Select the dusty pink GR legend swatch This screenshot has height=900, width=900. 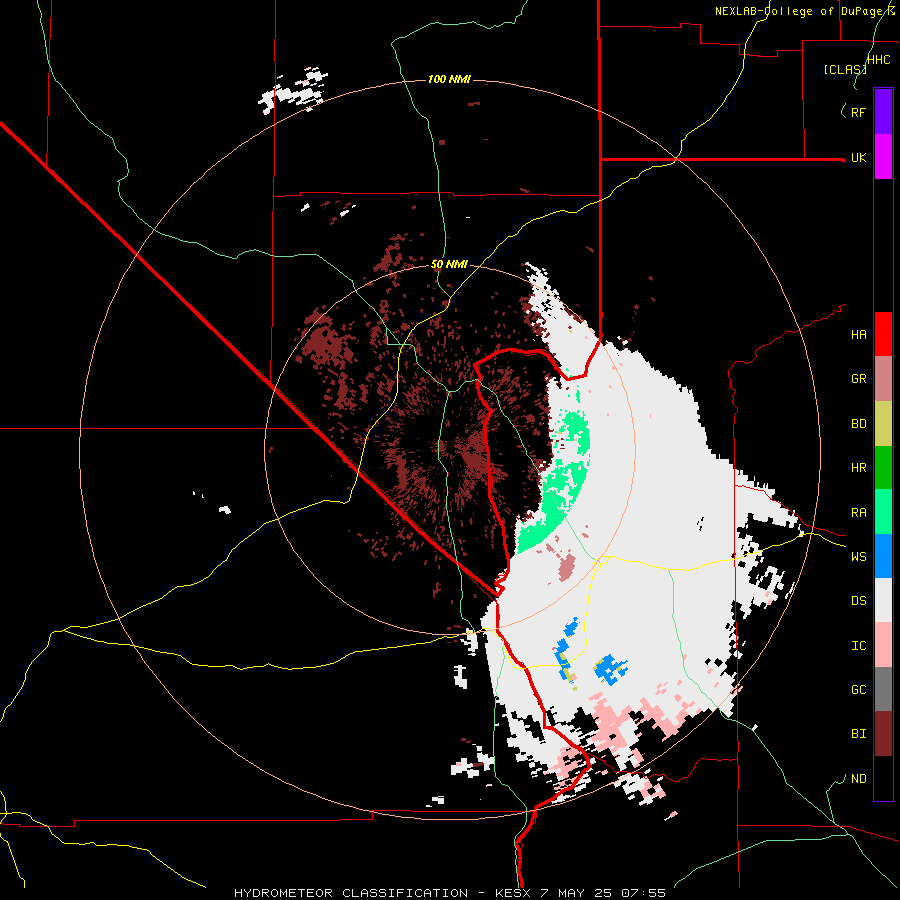tap(883, 379)
